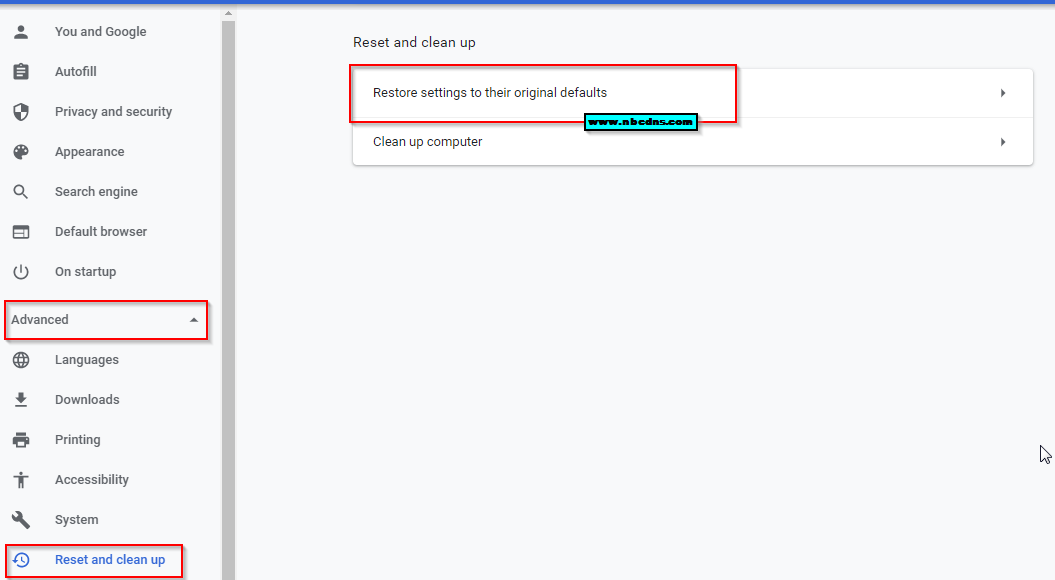Select the Appearance palette icon
Image resolution: width=1055 pixels, height=580 pixels.
pyautogui.click(x=21, y=152)
